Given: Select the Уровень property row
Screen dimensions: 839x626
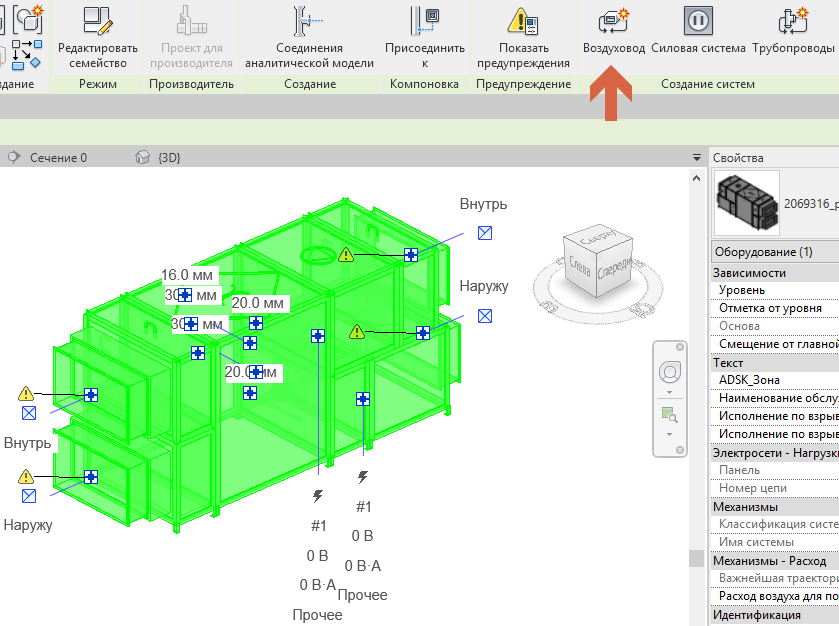Looking at the screenshot, I should click(775, 290).
